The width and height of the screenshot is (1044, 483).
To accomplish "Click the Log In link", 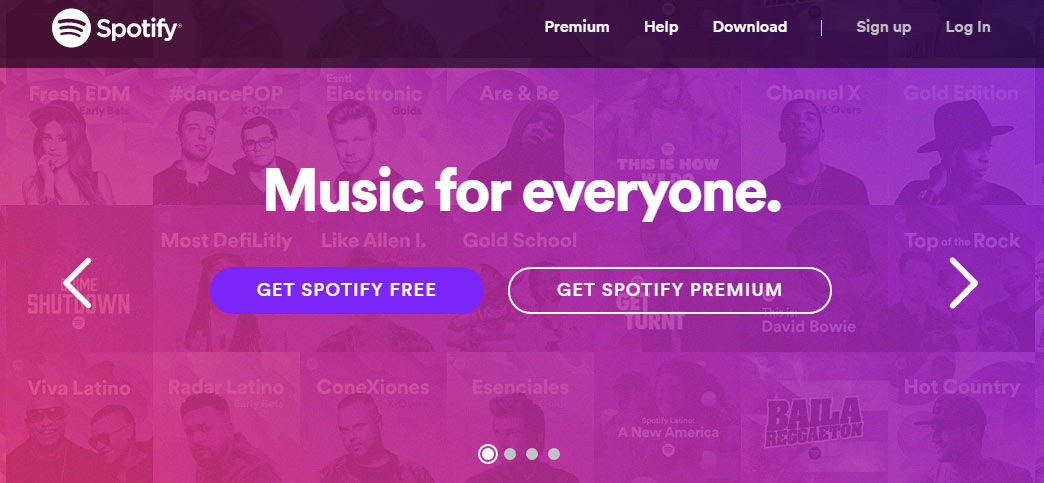I will click(x=968, y=27).
